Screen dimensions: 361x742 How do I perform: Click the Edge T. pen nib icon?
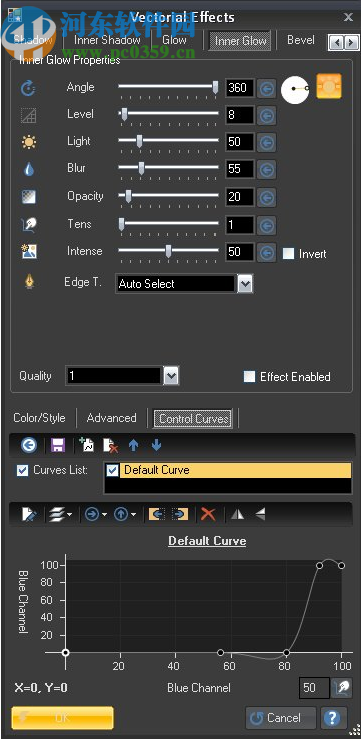coord(29,283)
